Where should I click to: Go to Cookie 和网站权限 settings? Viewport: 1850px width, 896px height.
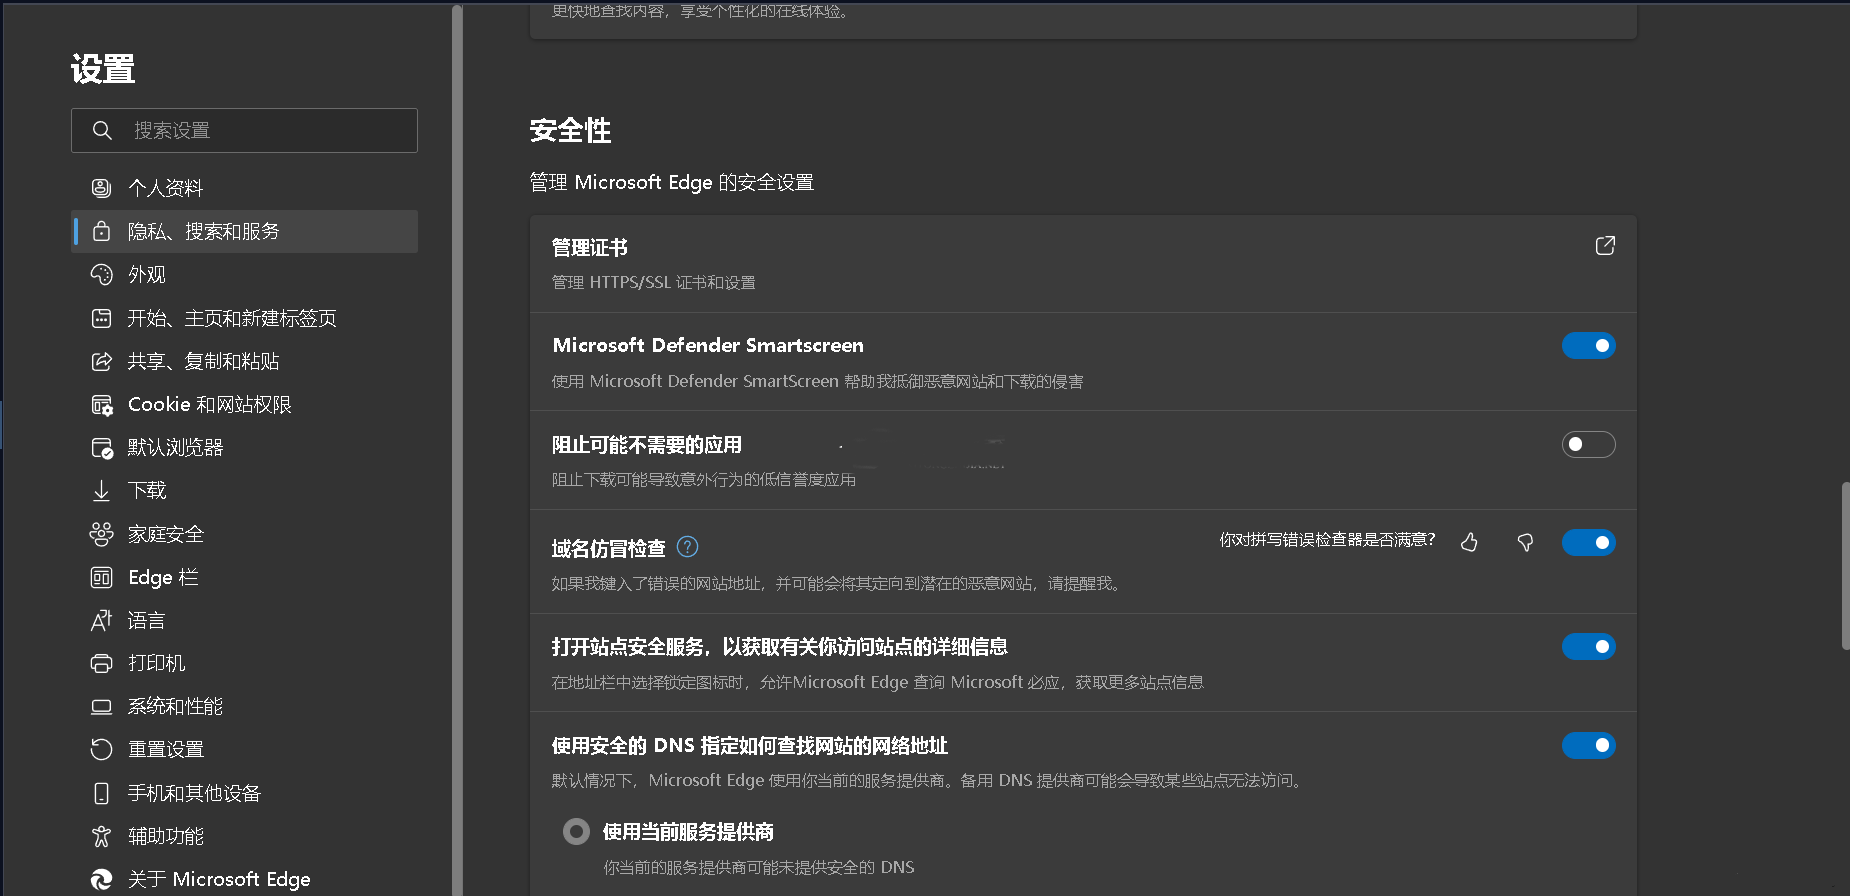coord(244,404)
